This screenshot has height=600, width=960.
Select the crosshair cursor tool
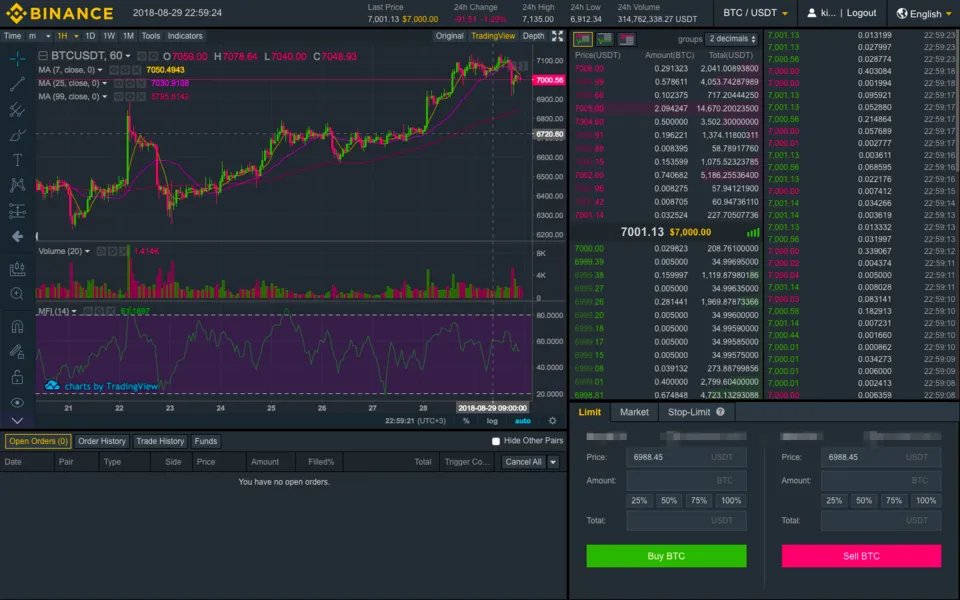click(17, 59)
